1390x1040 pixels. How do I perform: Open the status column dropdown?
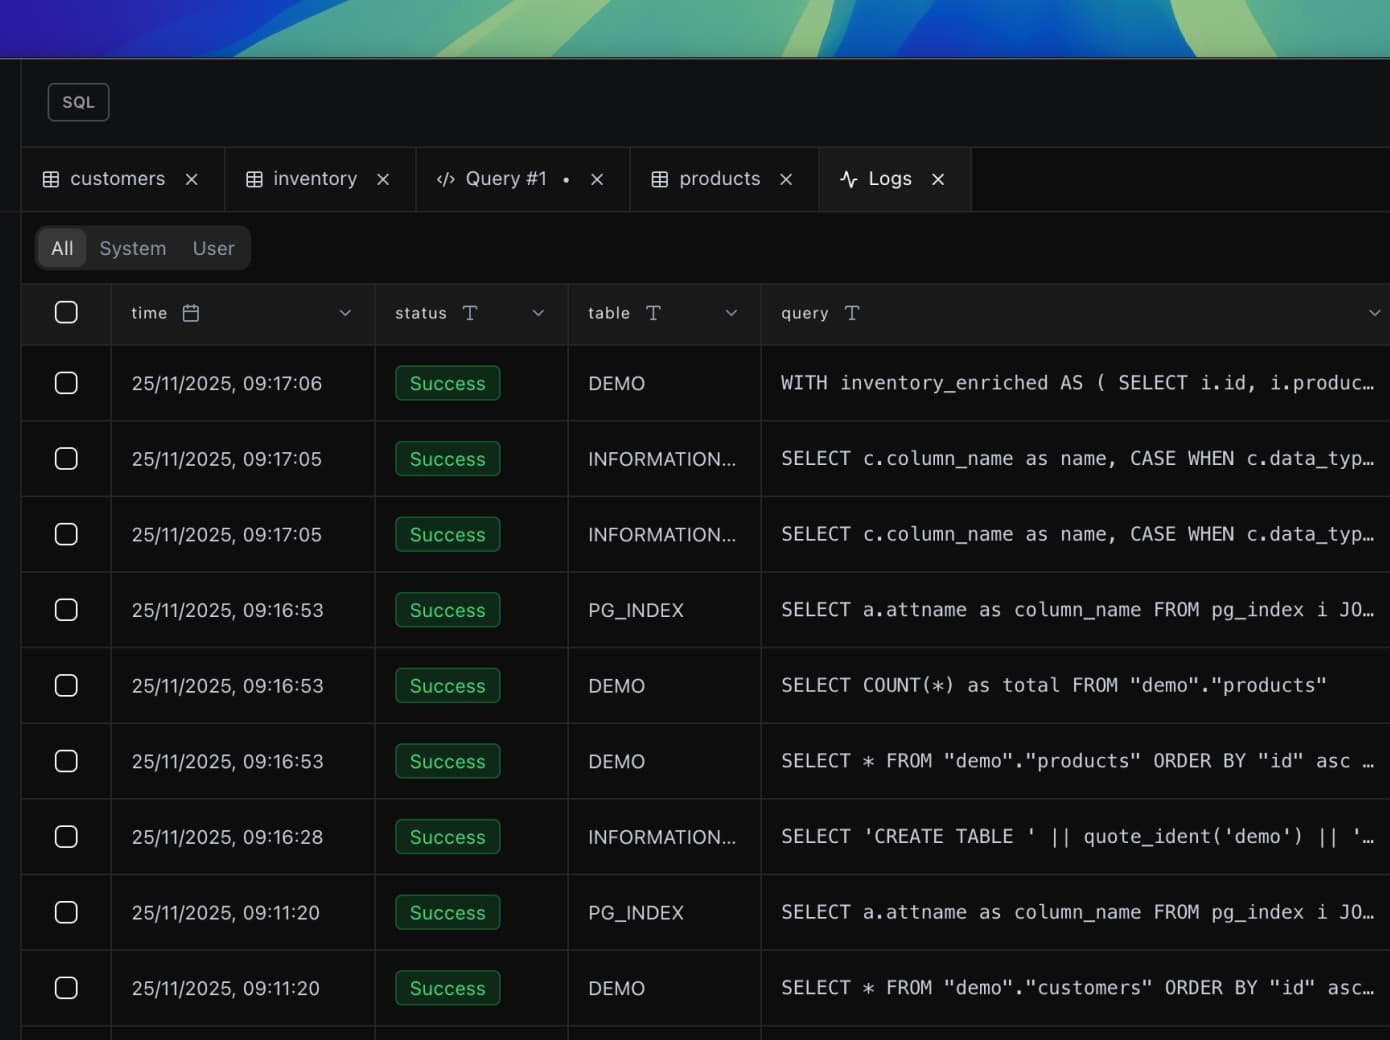[538, 312]
